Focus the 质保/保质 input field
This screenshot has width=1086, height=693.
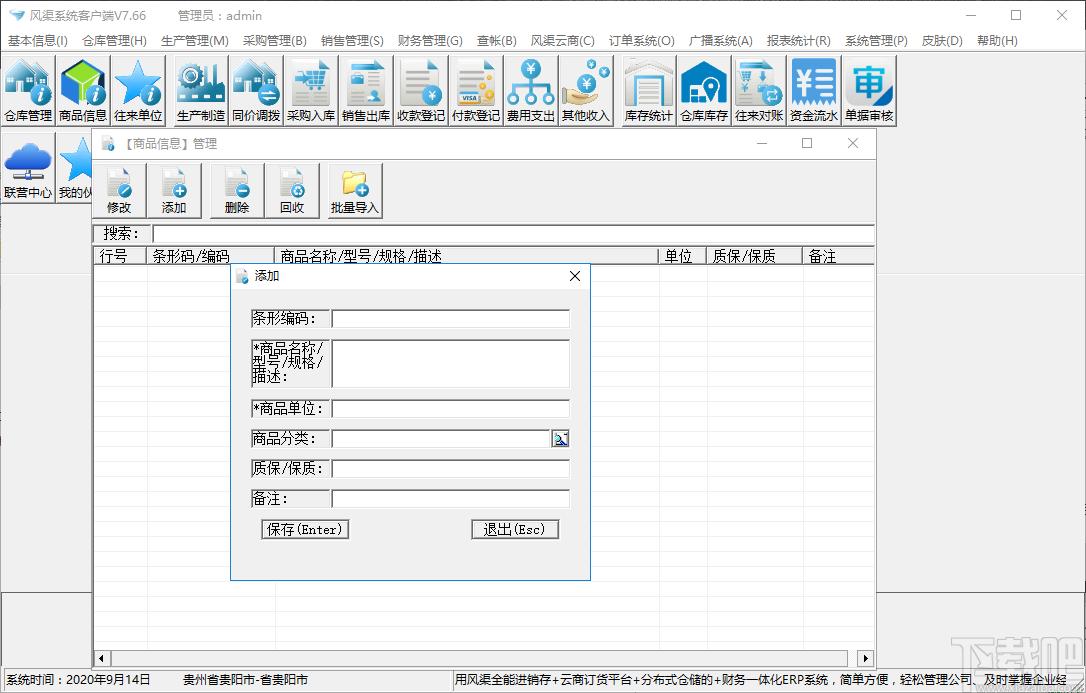click(451, 469)
